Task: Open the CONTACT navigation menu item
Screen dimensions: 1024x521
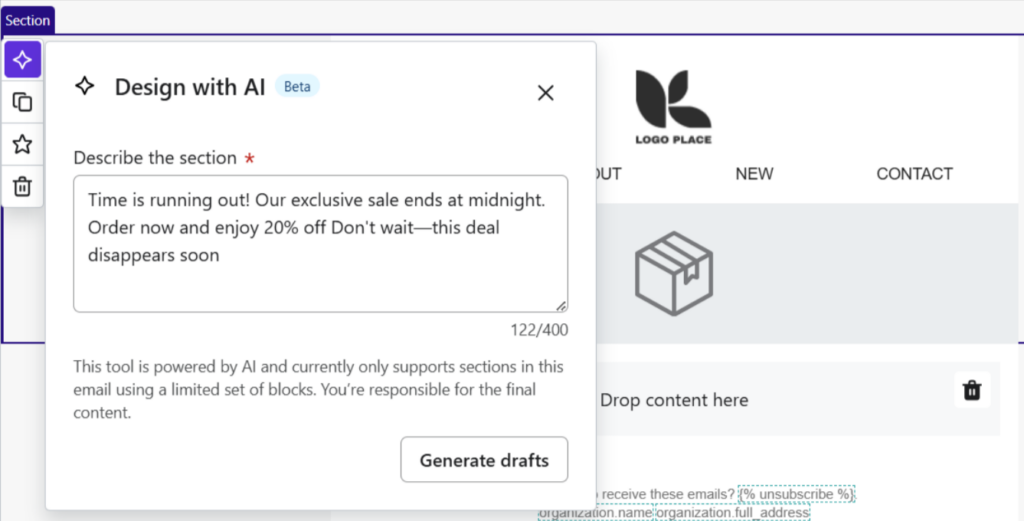Action: pyautogui.click(x=914, y=174)
